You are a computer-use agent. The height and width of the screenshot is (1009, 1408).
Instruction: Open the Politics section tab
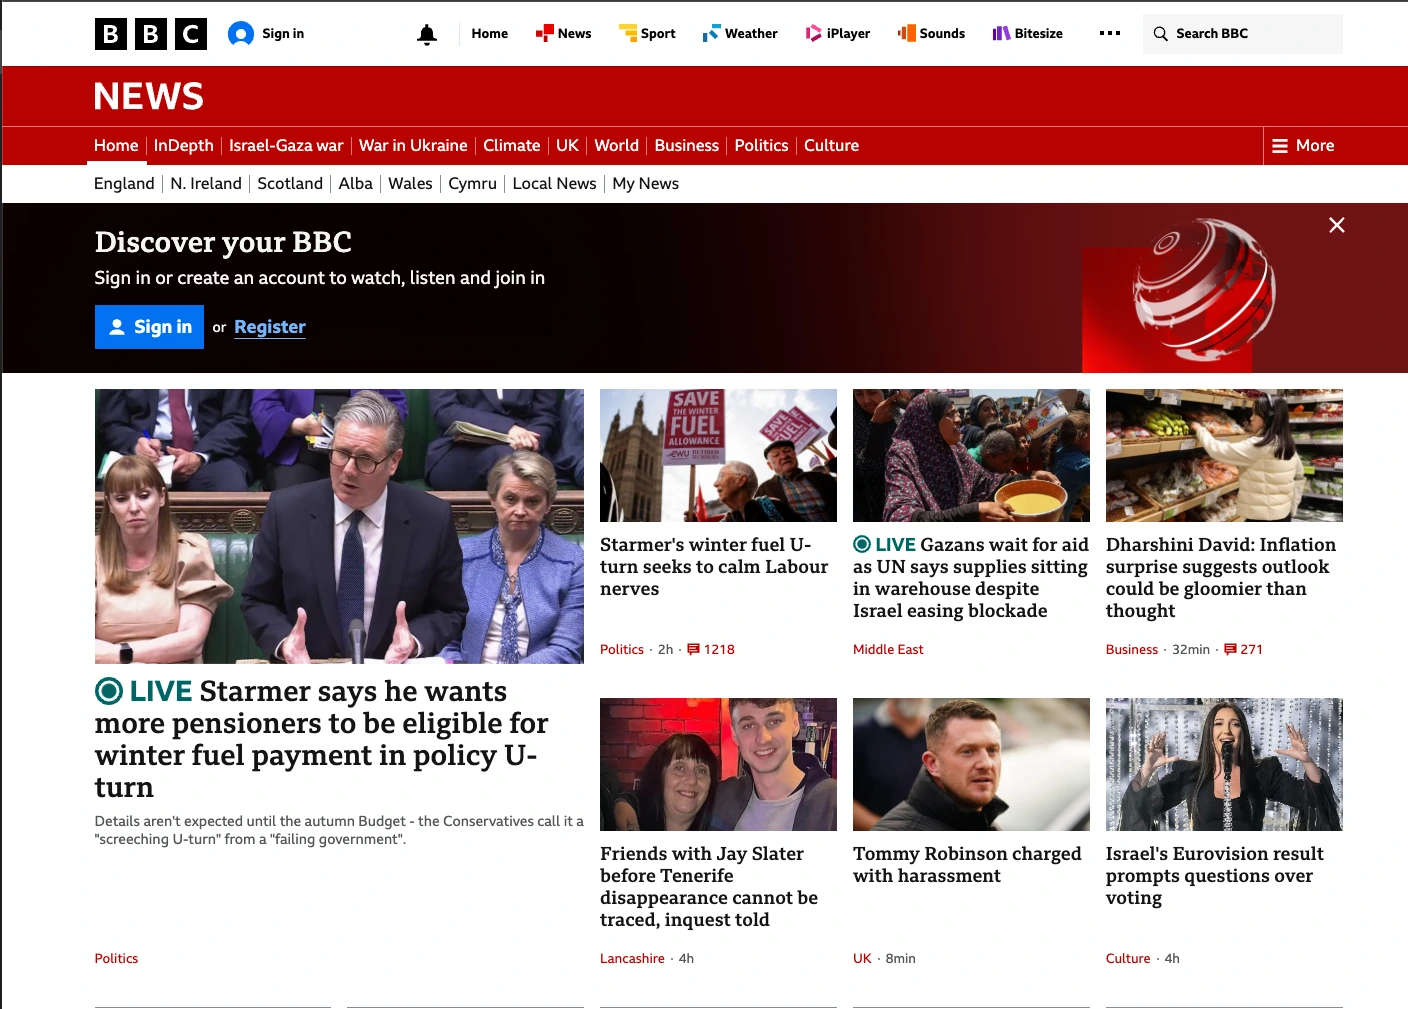(x=762, y=146)
